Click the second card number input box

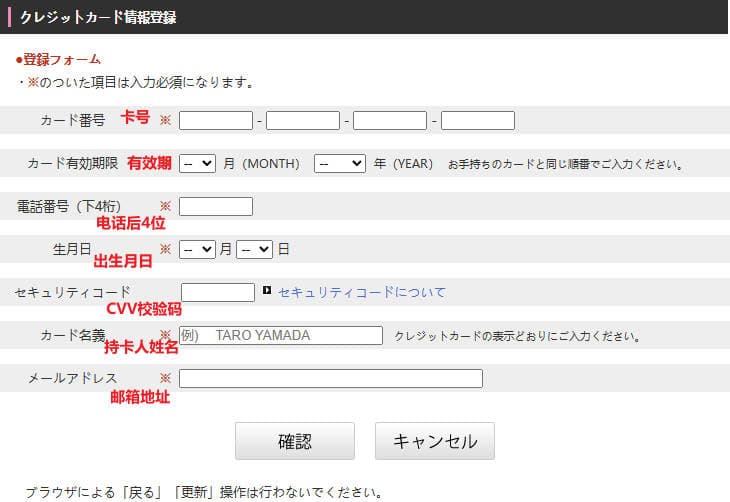(303, 121)
